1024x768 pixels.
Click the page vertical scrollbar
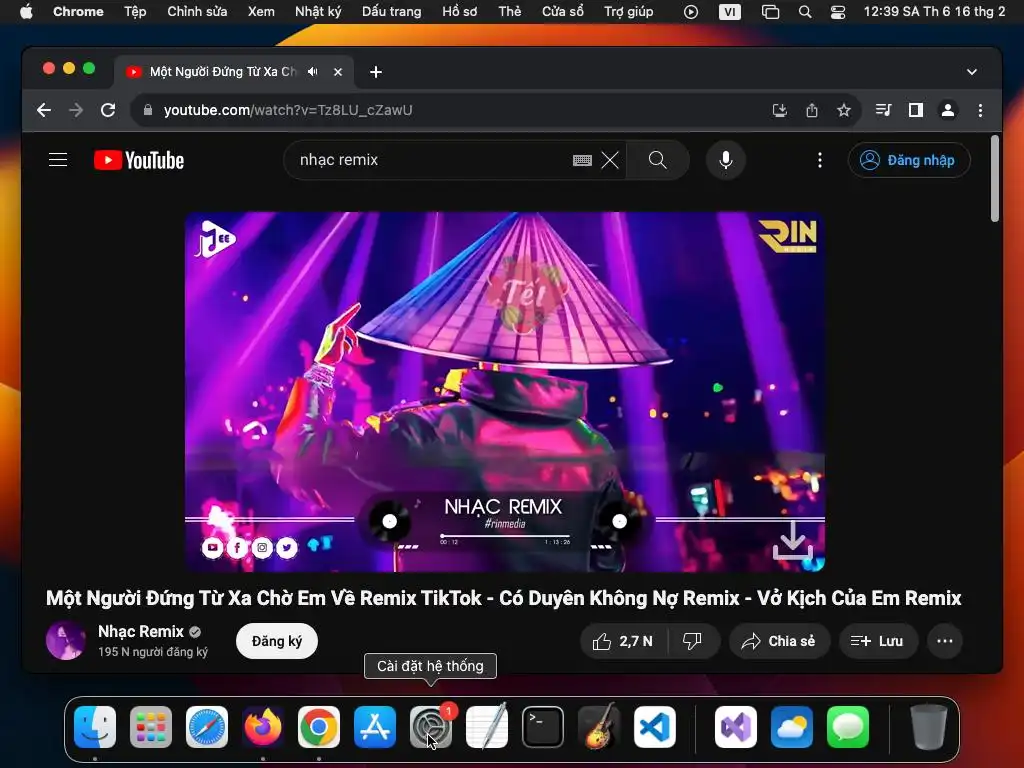tap(995, 179)
